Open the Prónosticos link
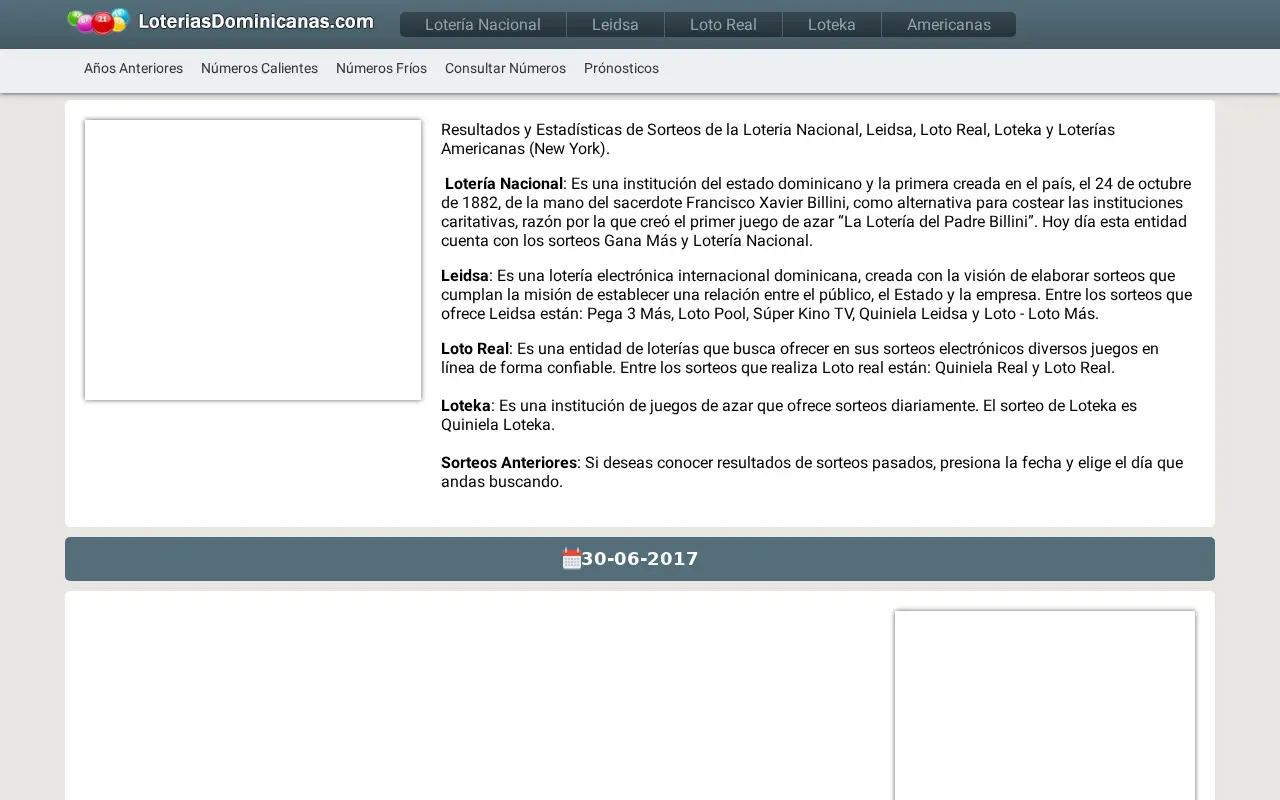Image resolution: width=1280 pixels, height=800 pixels. [621, 68]
